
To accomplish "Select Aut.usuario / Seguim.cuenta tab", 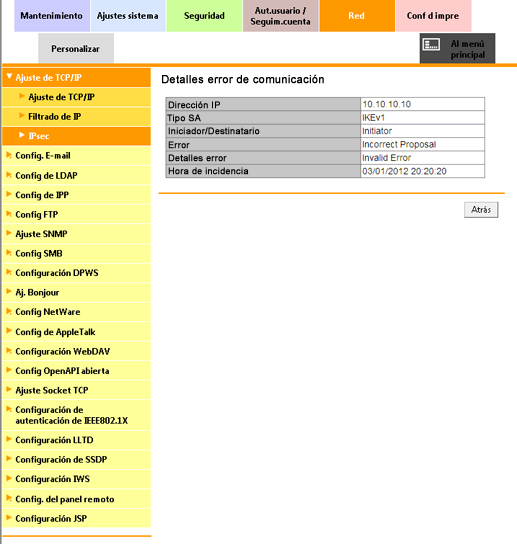I will [x=280, y=16].
